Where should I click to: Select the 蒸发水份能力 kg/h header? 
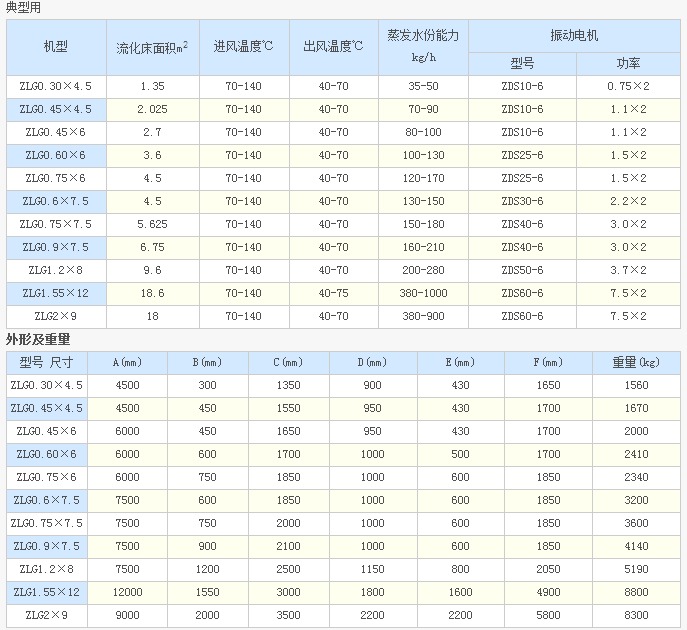coord(423,47)
